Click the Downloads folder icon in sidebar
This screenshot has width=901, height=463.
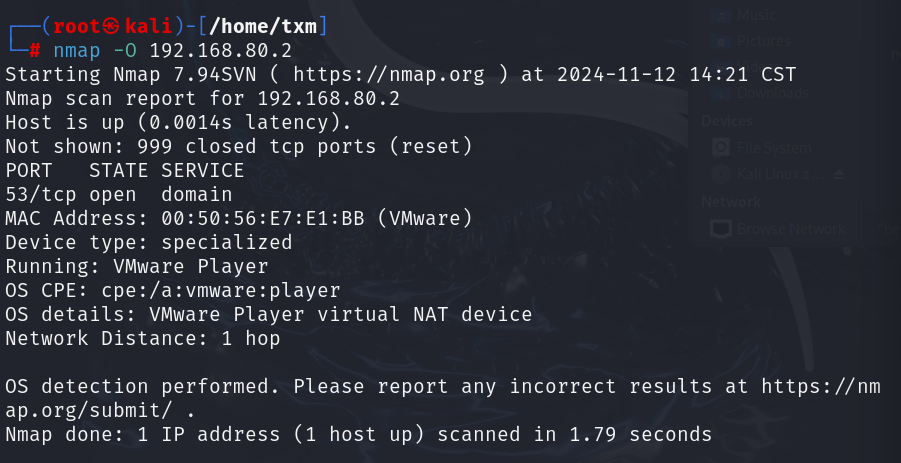(x=721, y=92)
